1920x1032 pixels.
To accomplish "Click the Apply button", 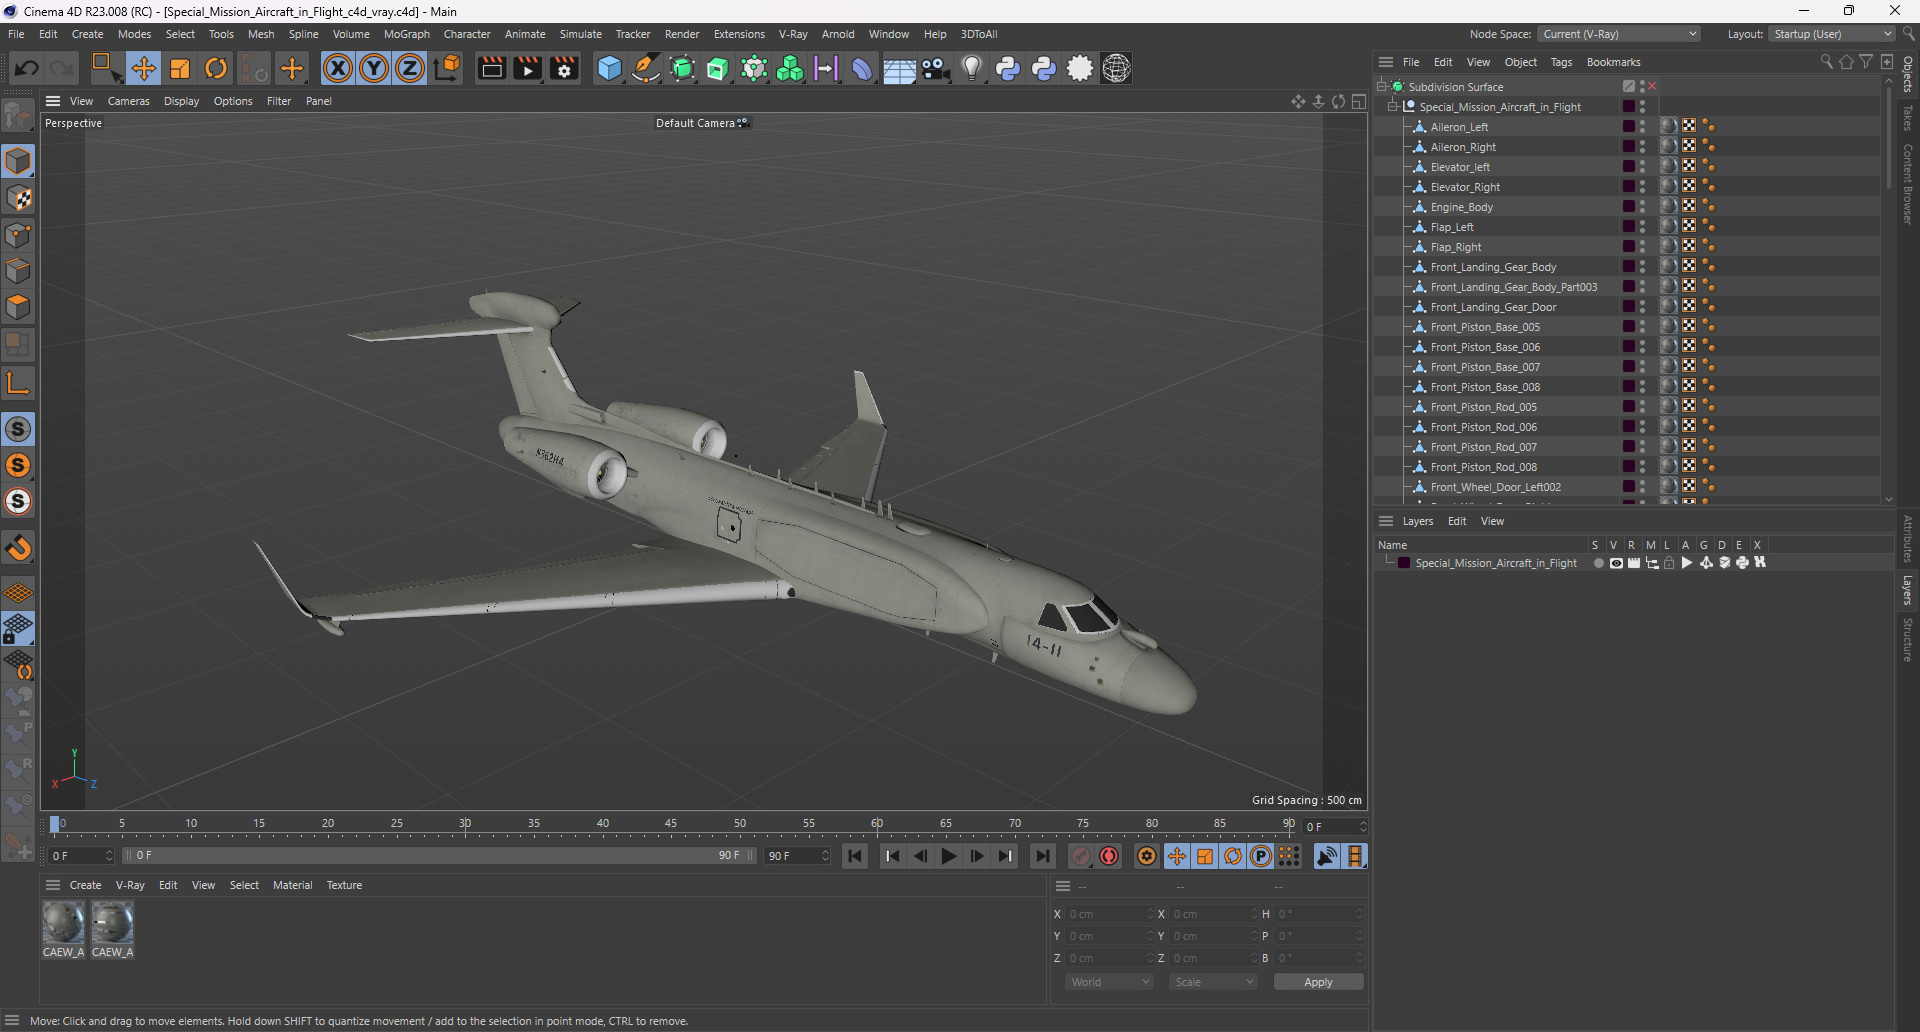I will [1318, 982].
